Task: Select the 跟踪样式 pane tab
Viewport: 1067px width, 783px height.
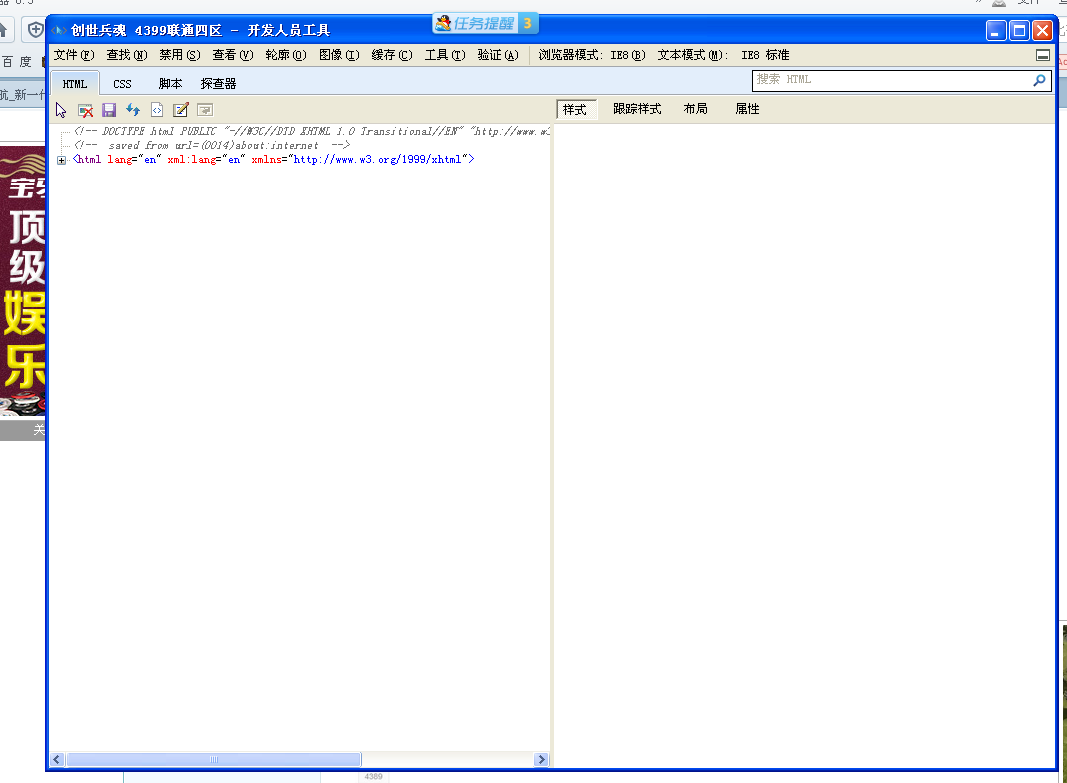Action: point(637,109)
